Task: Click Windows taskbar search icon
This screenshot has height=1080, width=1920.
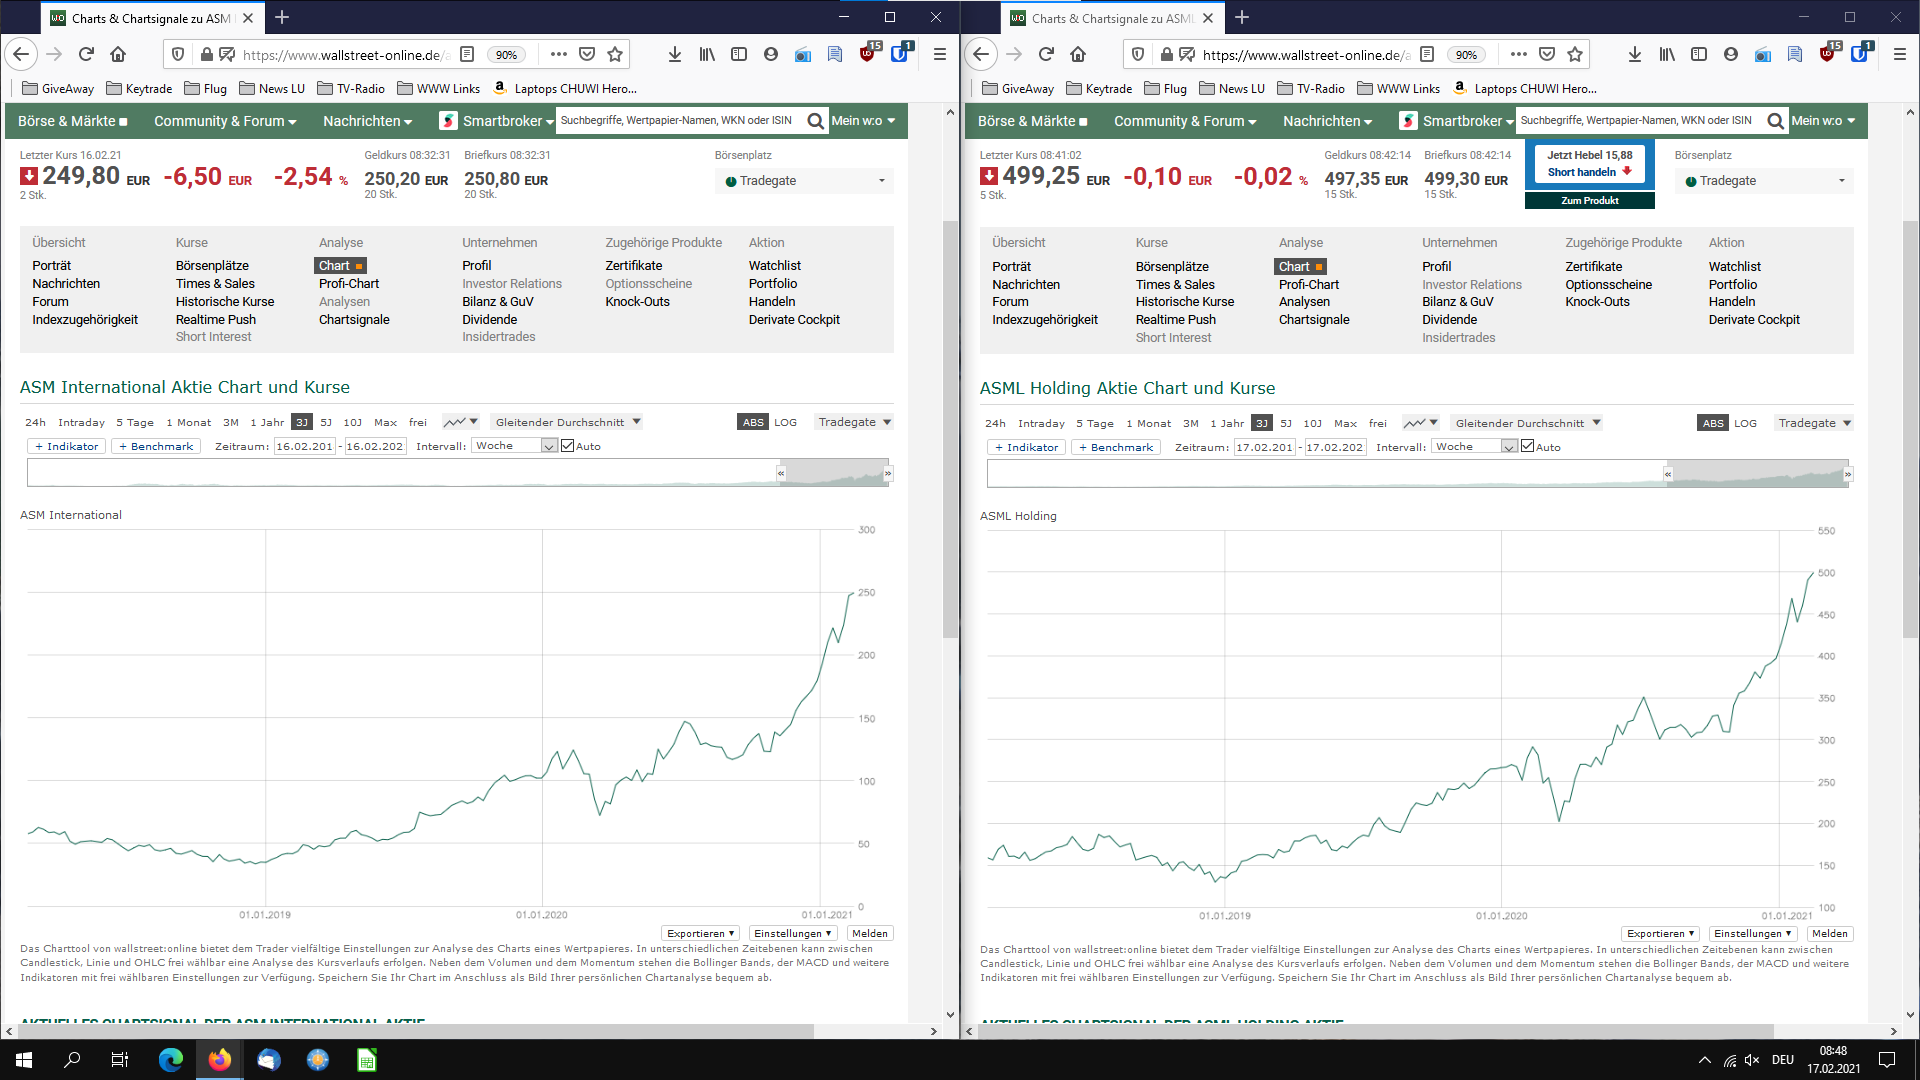Action: [72, 1060]
